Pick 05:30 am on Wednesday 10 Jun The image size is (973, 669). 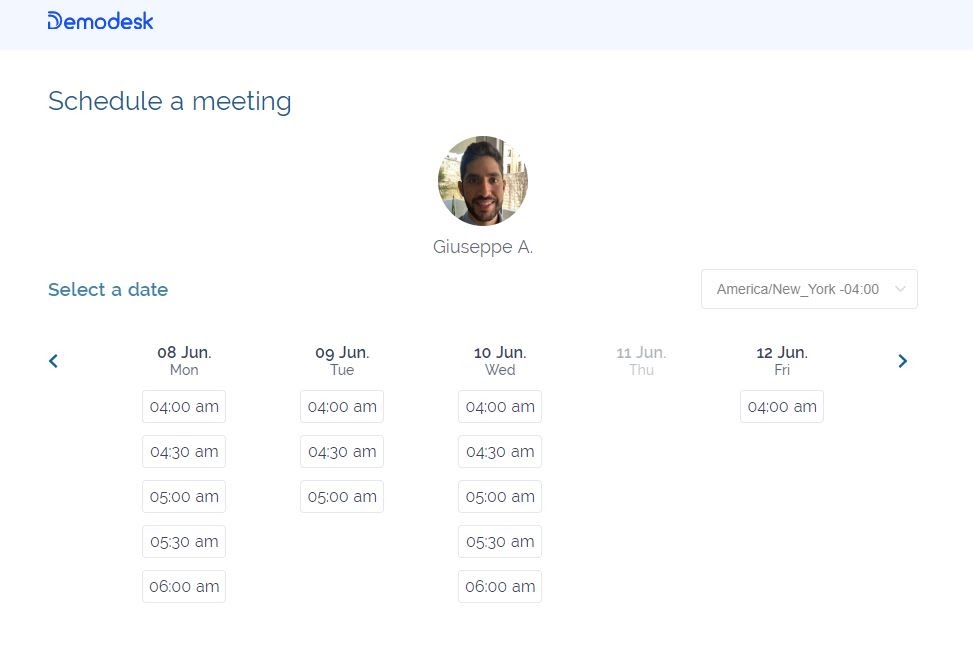pyautogui.click(x=500, y=541)
